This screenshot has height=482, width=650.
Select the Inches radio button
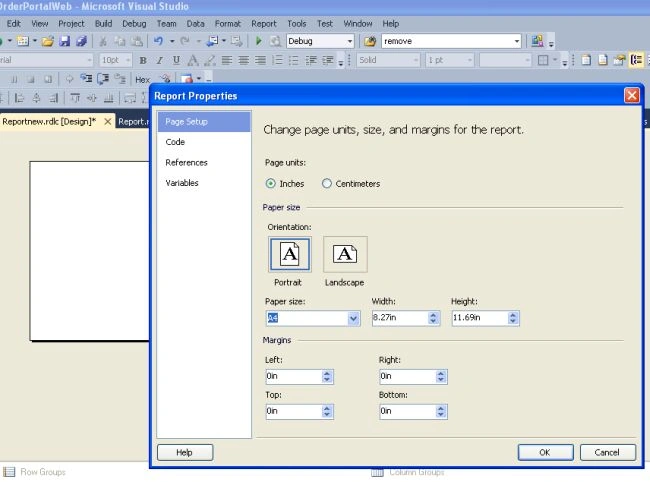(x=270, y=184)
